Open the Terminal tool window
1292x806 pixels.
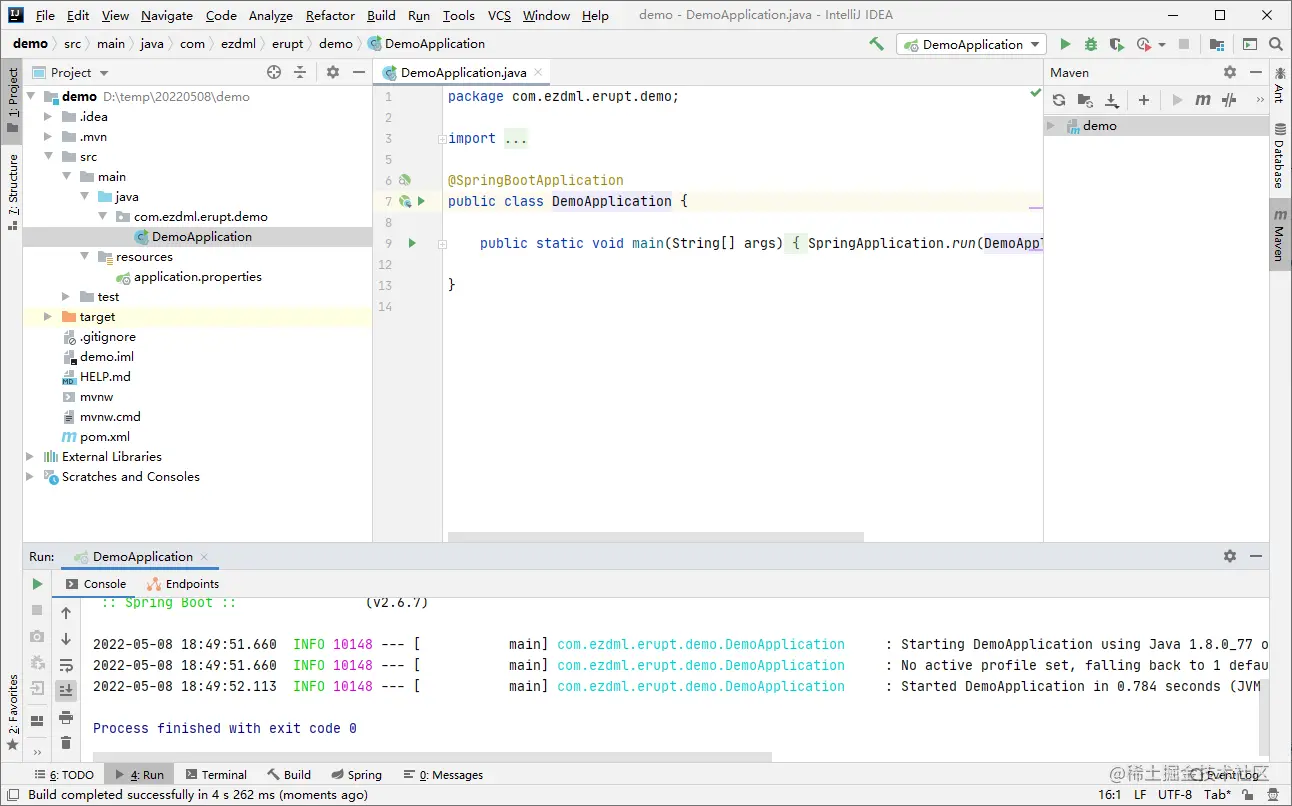214,775
